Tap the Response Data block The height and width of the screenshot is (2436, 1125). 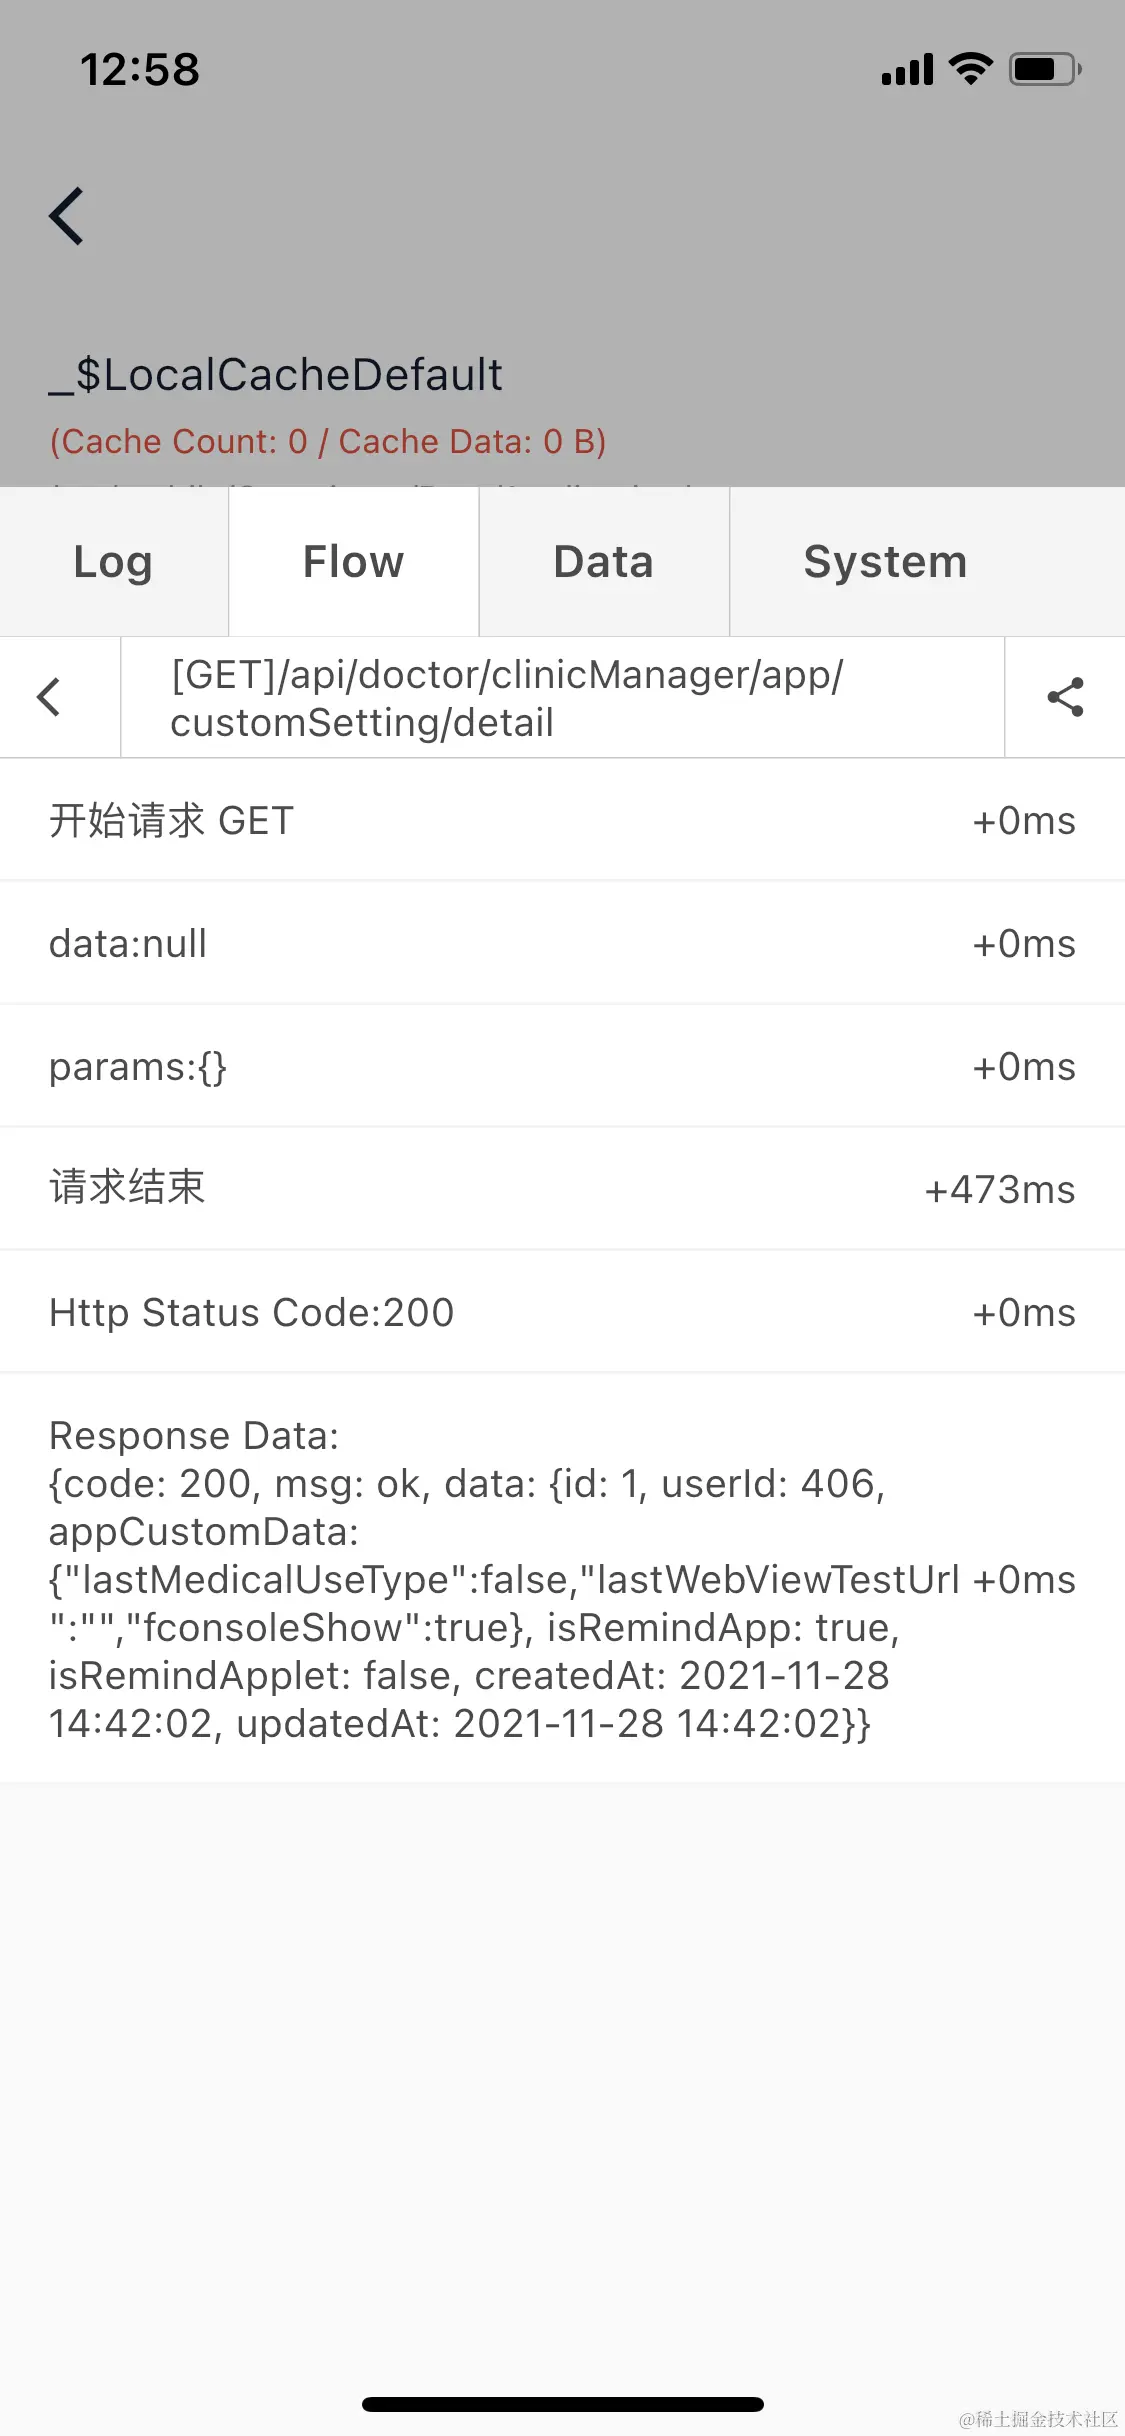coord(562,1579)
